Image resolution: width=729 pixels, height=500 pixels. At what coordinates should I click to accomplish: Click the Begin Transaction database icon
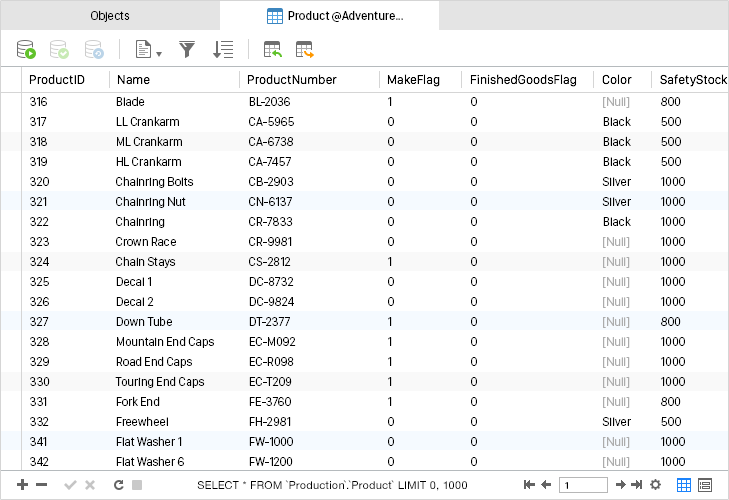[x=26, y=49]
